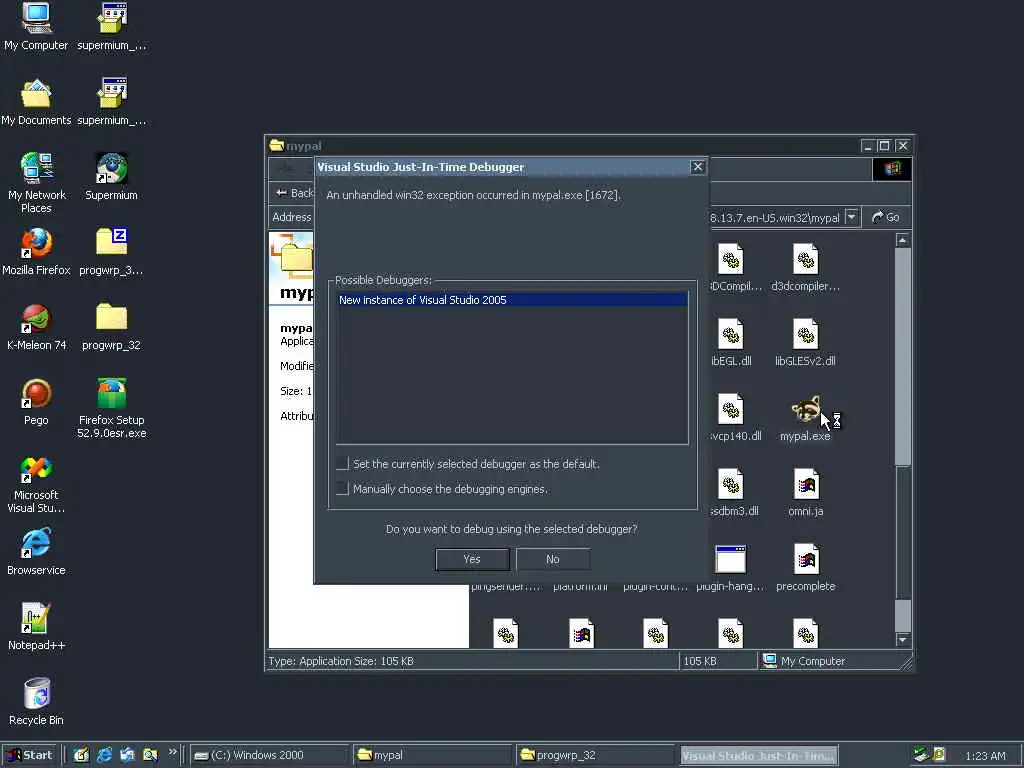This screenshot has width=1024, height=768.
Task: Enable 'Set the currently selected debugger as the default'
Action: 343,464
